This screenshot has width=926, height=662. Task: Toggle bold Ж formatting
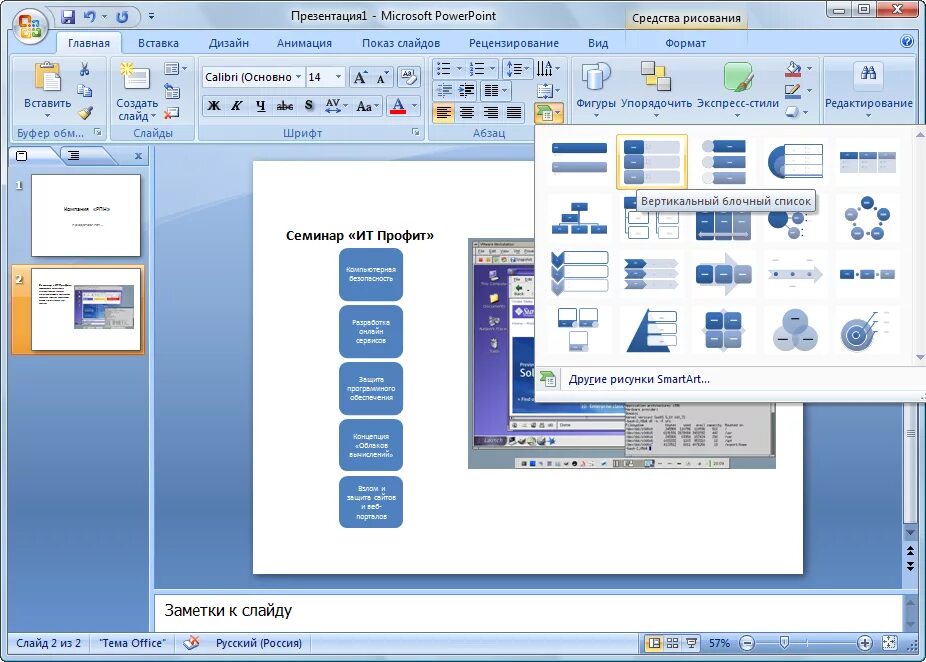(214, 106)
